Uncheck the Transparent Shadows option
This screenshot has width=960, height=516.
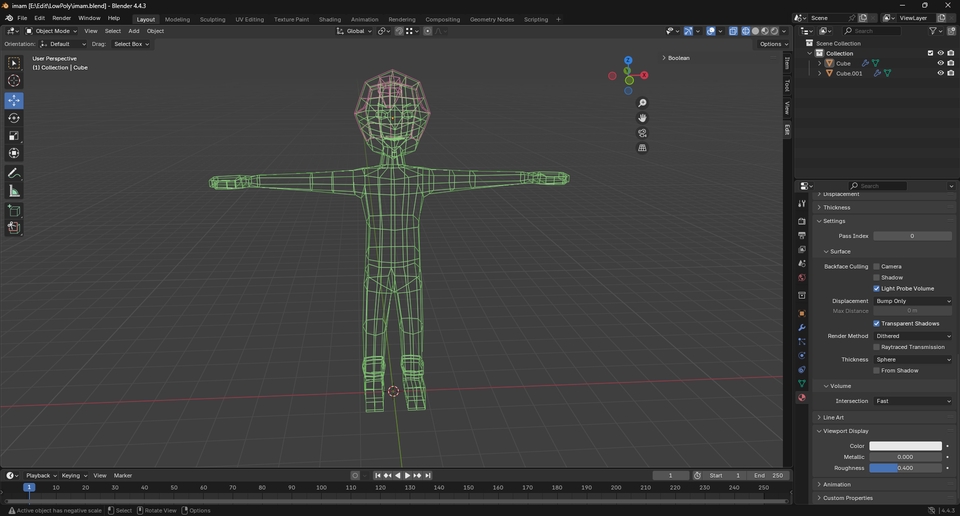(877, 324)
